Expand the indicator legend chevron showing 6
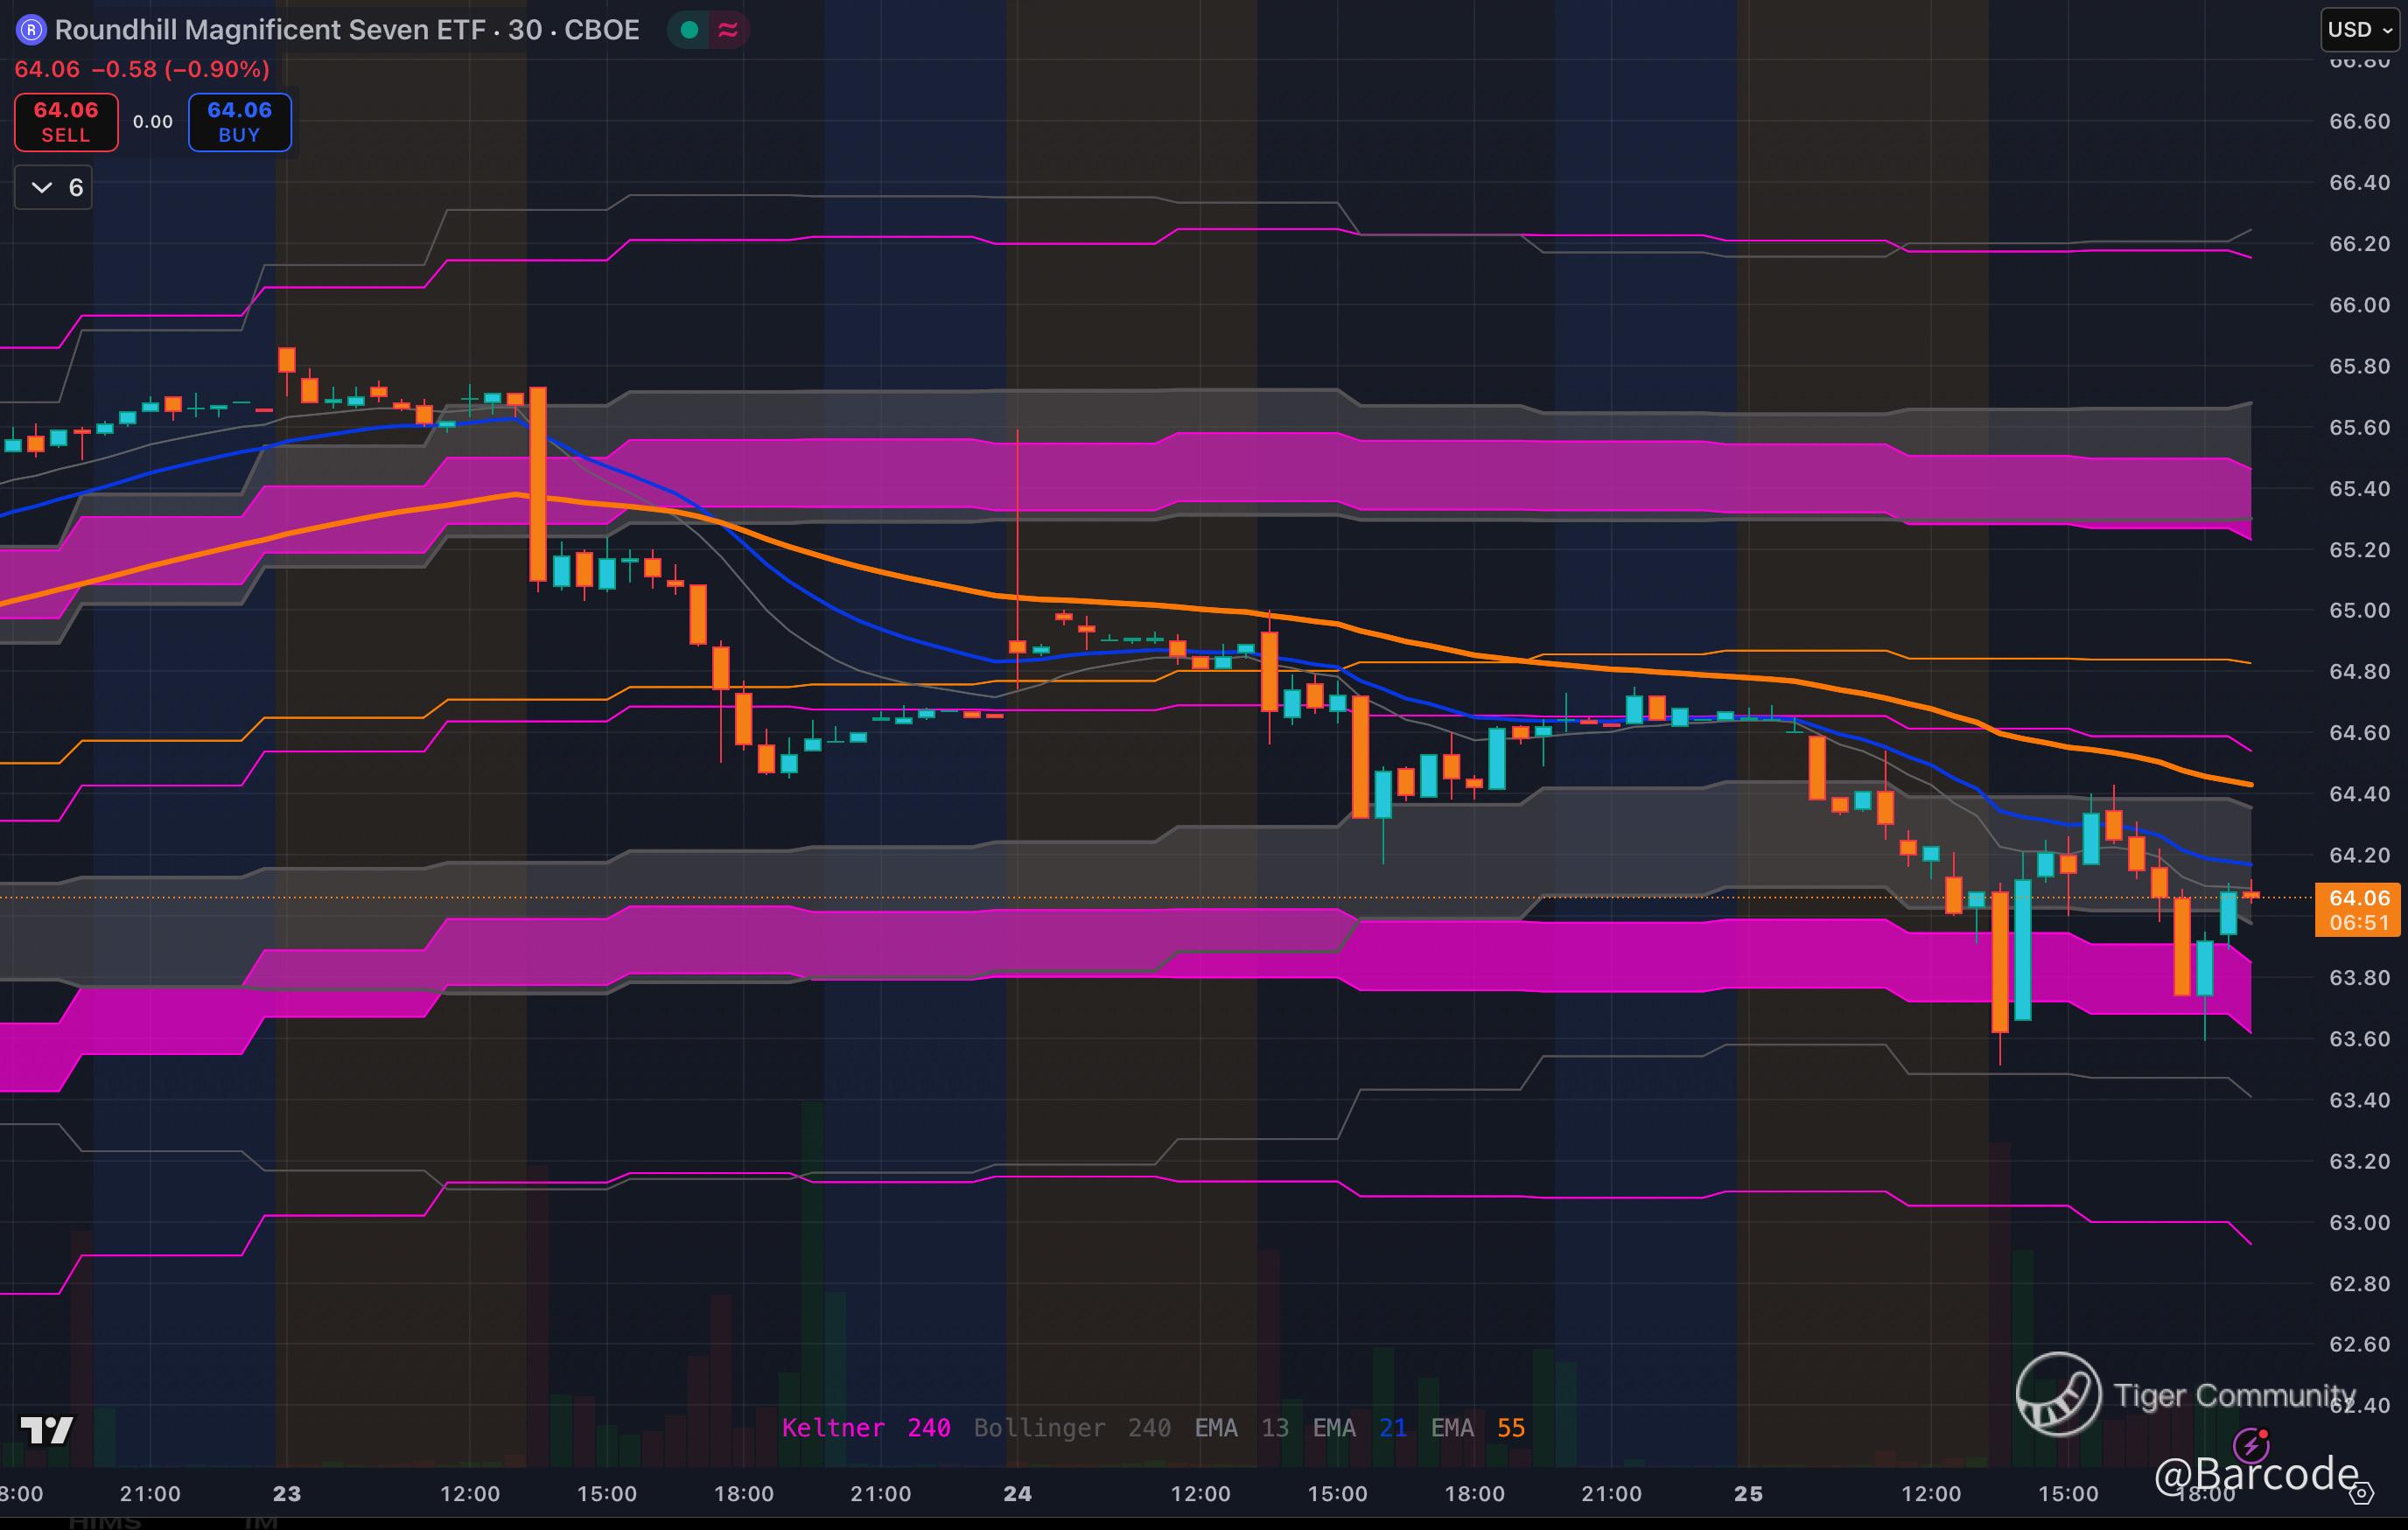Image resolution: width=2408 pixels, height=1530 pixels. (42, 187)
